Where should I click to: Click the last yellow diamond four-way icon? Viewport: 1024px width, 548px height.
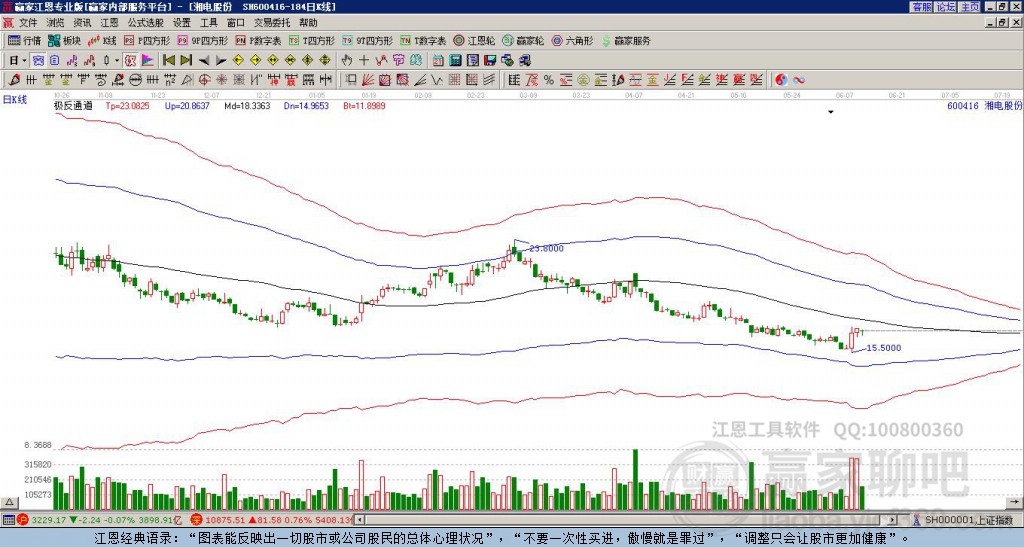point(325,61)
